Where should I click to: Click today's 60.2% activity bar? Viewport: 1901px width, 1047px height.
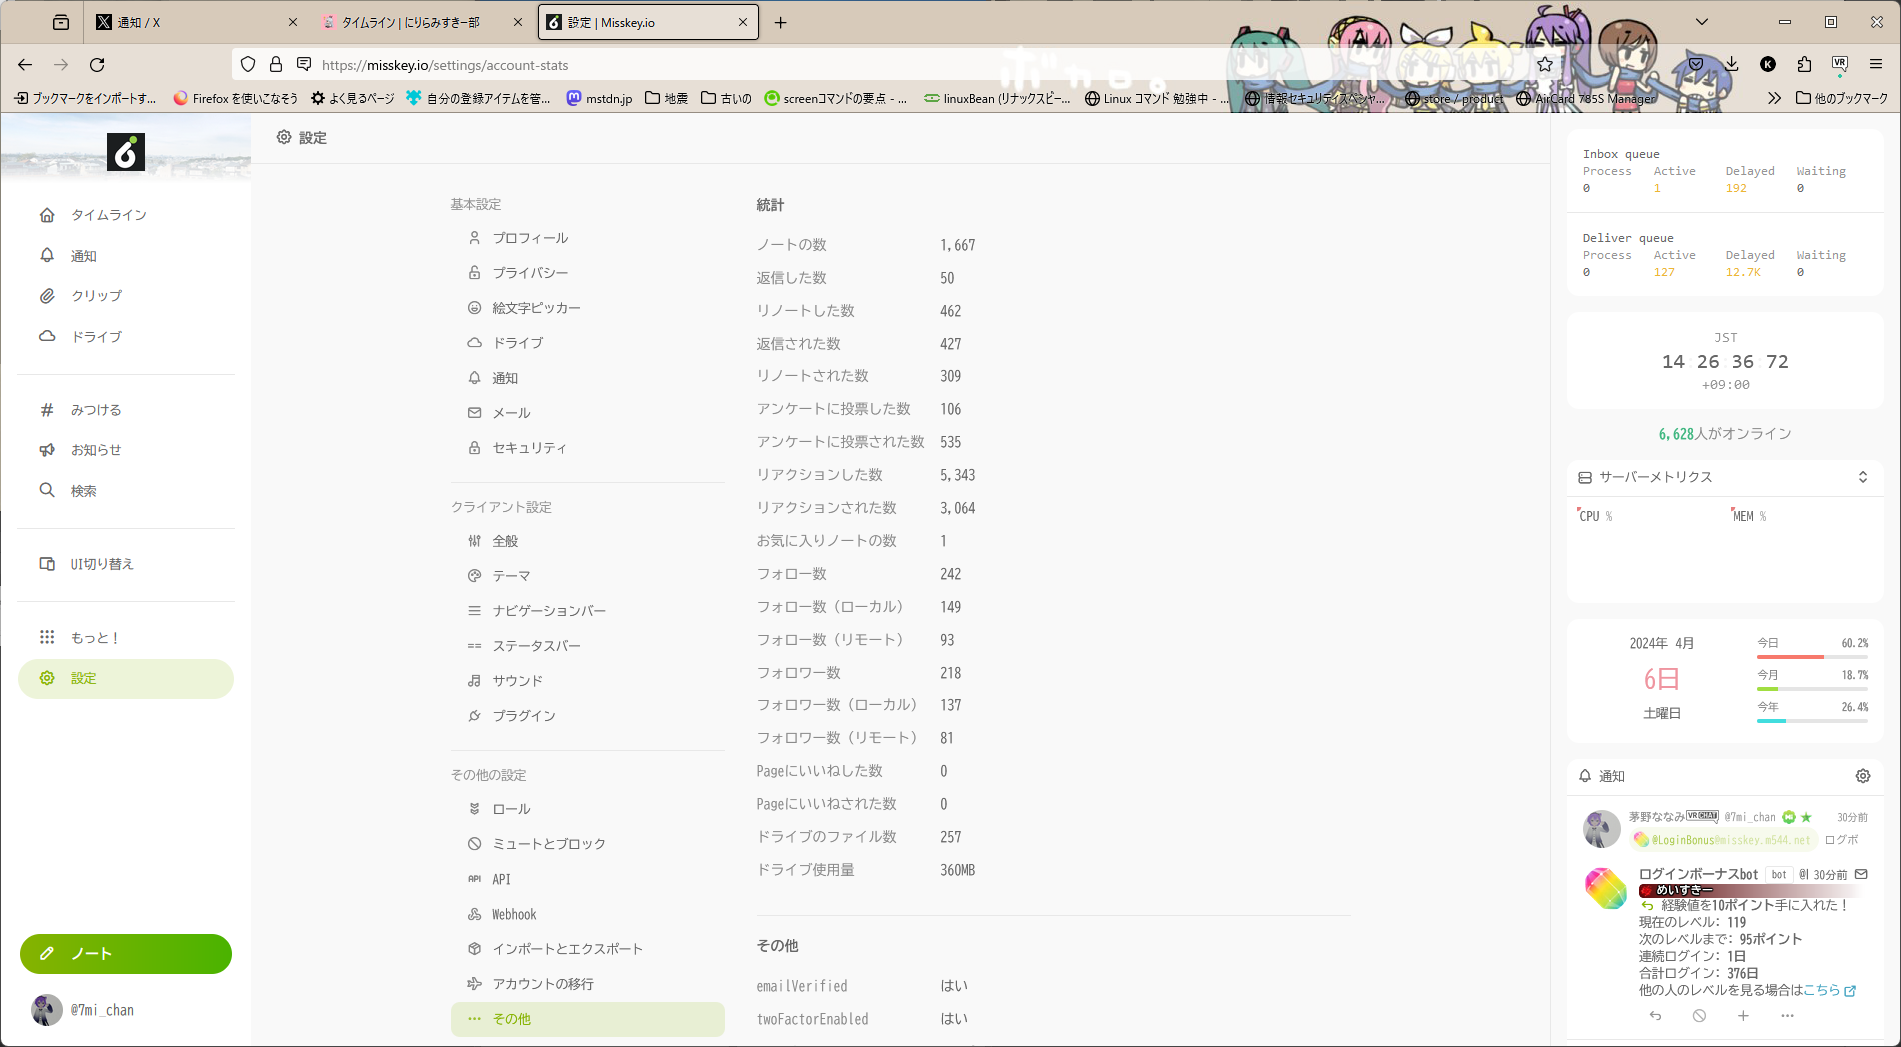click(1810, 657)
